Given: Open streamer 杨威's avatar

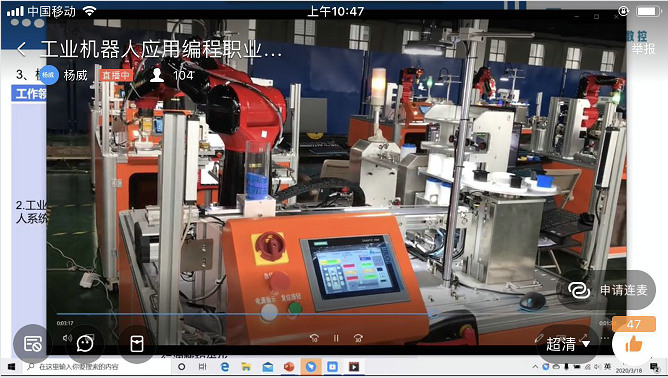Looking at the screenshot, I should [49, 75].
